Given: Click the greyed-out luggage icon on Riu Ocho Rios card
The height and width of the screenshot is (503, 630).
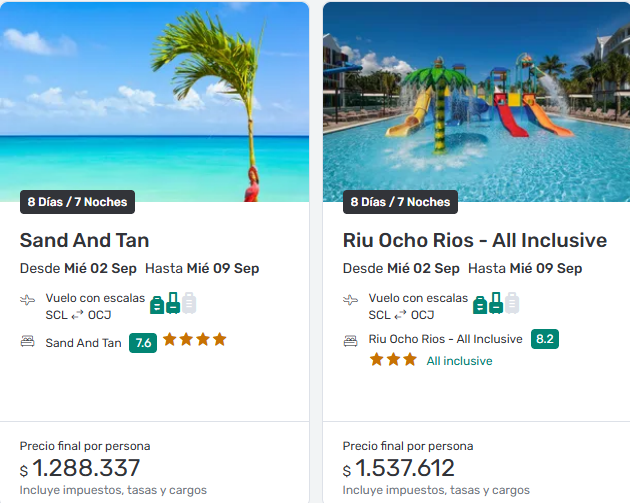Looking at the screenshot, I should coord(512,303).
